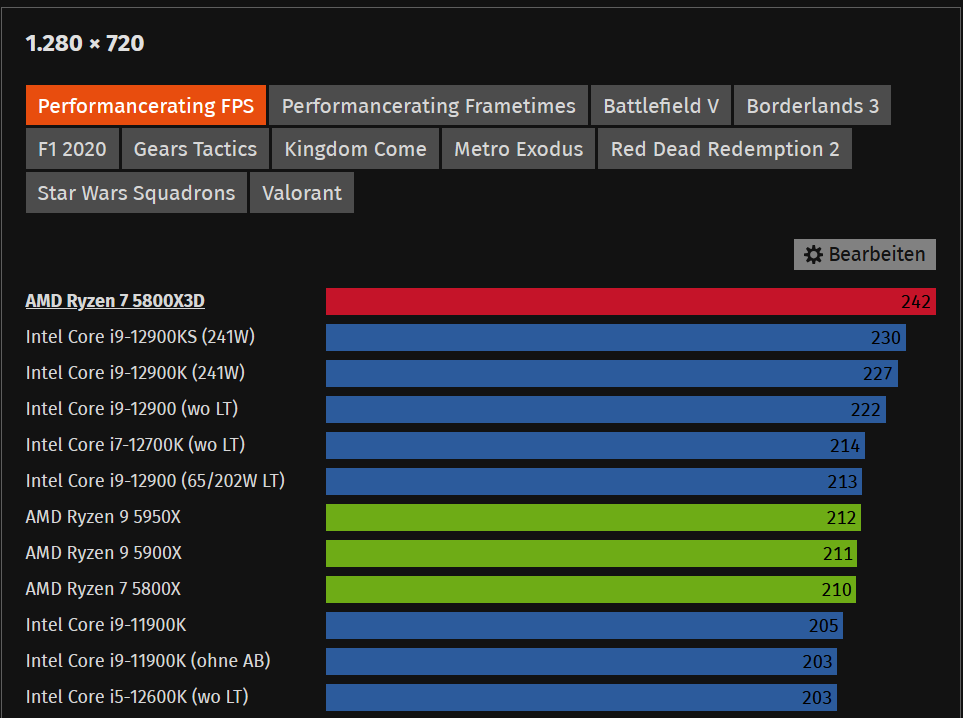Click the blue bar showing 205
963x718 pixels.
point(584,626)
